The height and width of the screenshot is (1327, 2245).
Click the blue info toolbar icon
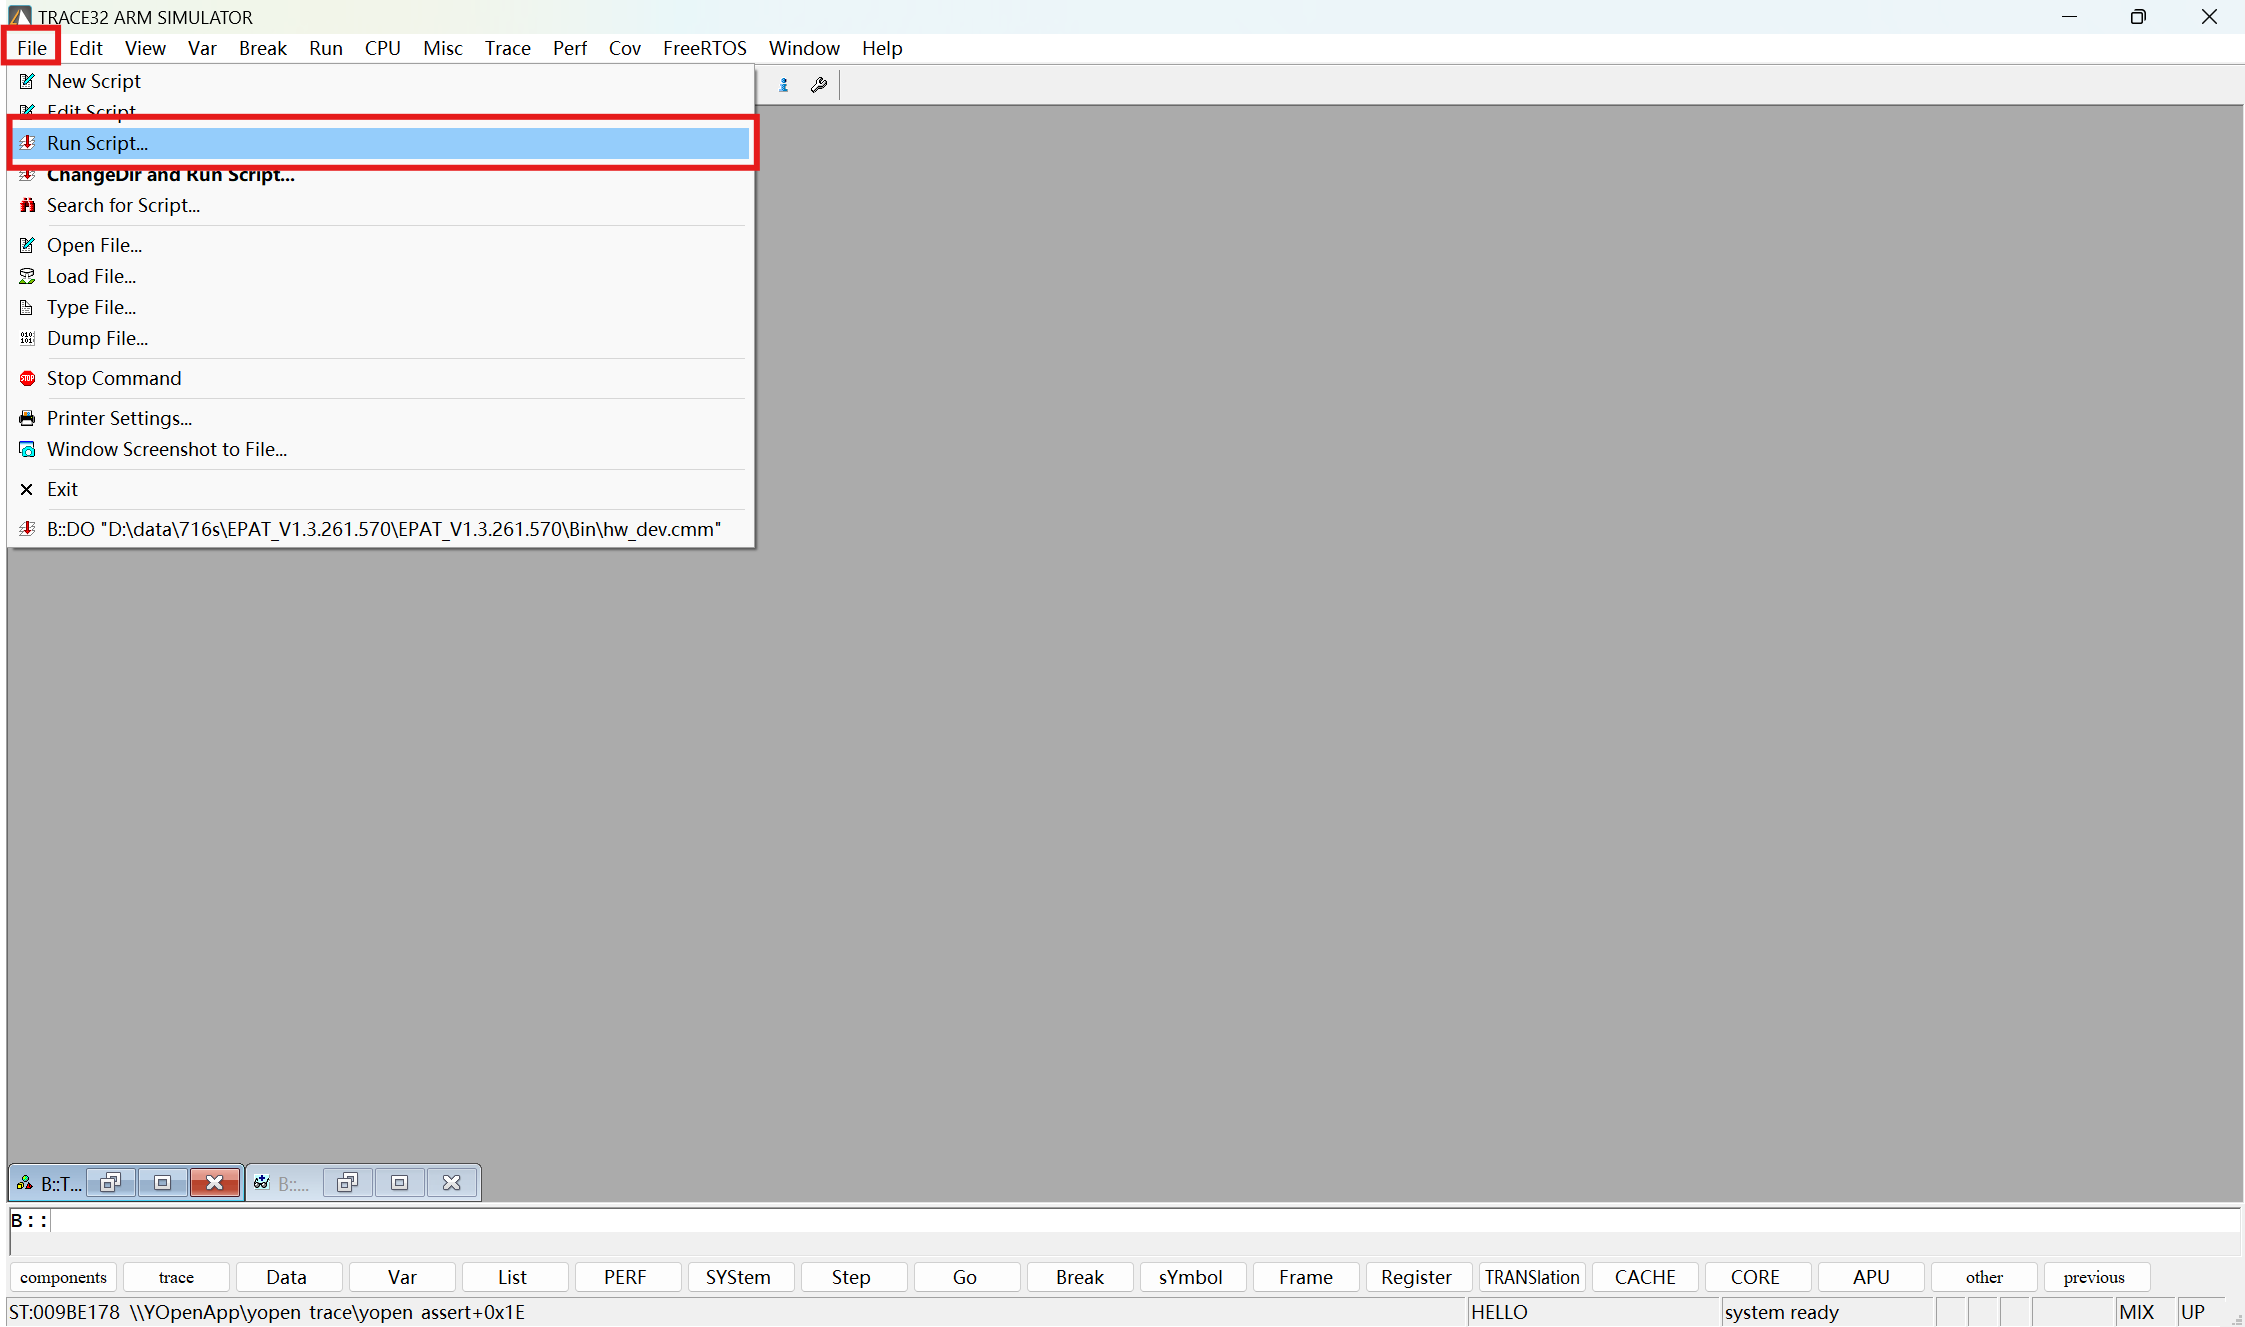pos(784,85)
